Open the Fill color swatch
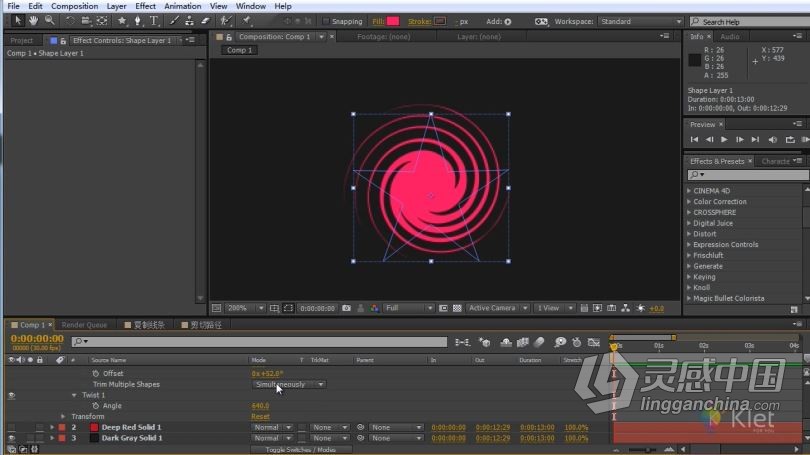The width and height of the screenshot is (810, 455). point(393,21)
